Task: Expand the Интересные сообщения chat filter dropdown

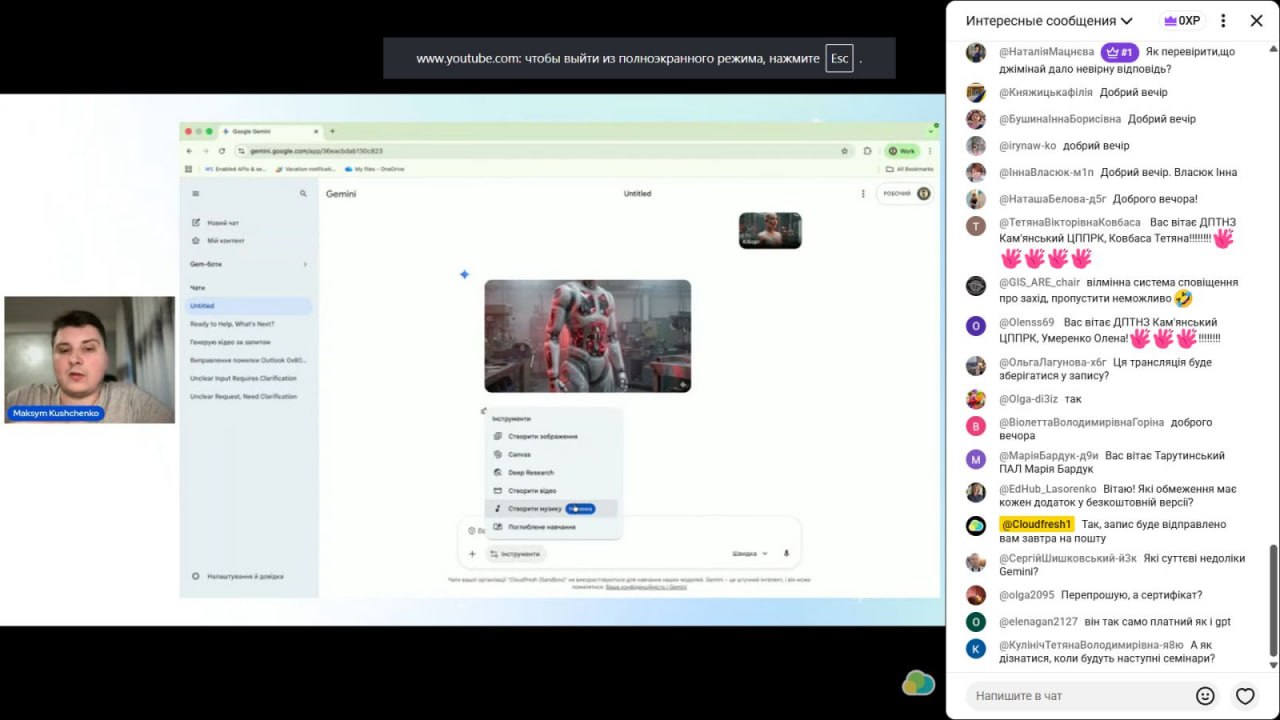Action: pyautogui.click(x=1048, y=21)
